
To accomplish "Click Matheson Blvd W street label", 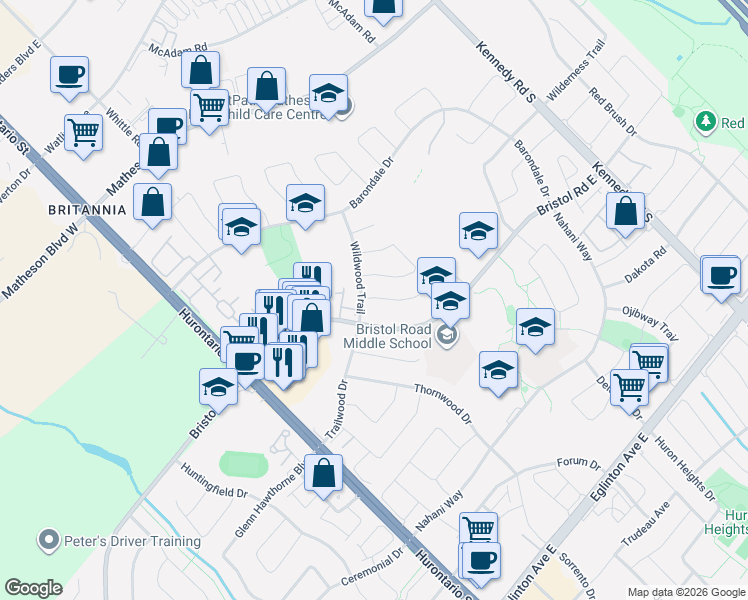I will (x=40, y=260).
